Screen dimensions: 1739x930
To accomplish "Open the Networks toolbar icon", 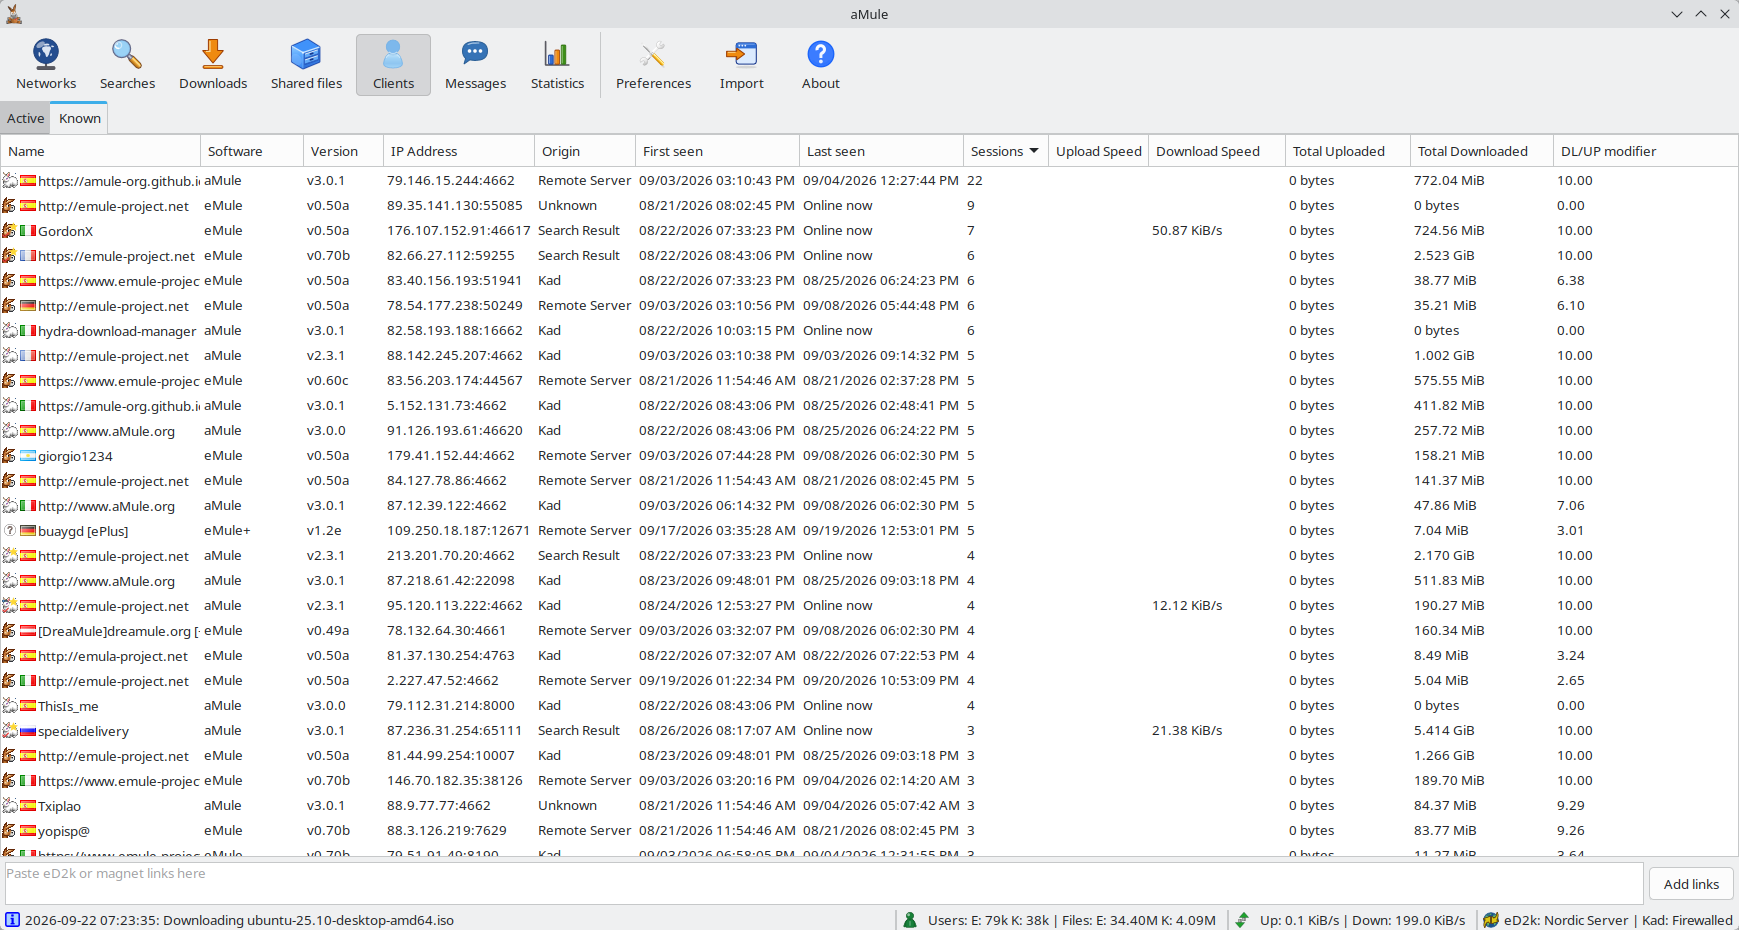I will [x=46, y=54].
